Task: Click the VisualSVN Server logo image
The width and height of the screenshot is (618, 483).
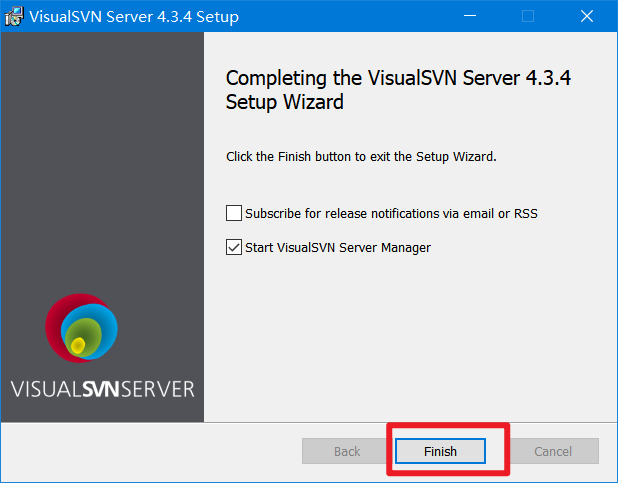Action: [81, 328]
